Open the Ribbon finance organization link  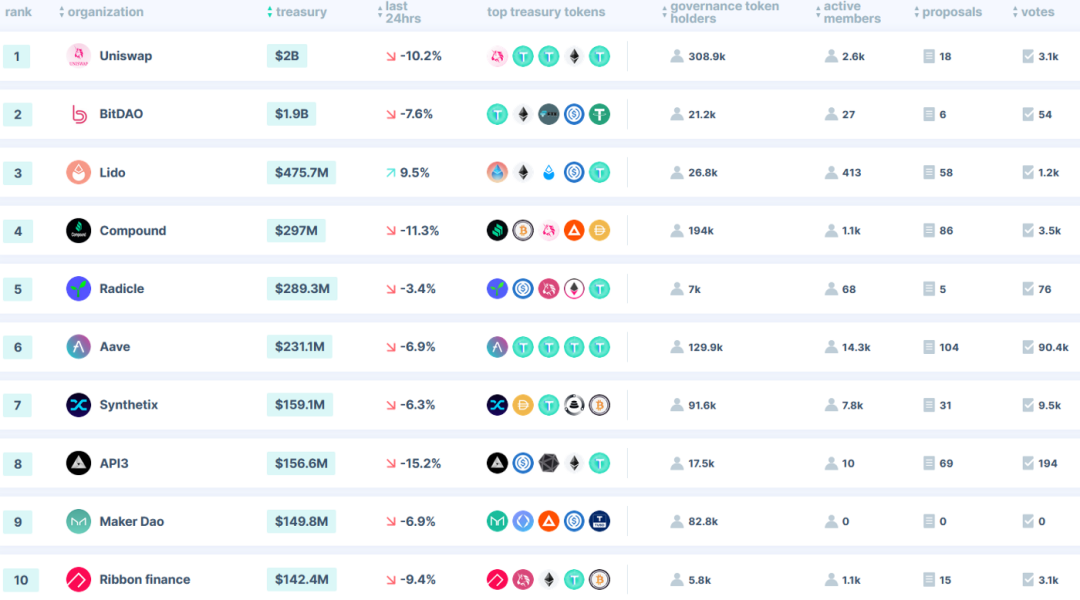144,579
